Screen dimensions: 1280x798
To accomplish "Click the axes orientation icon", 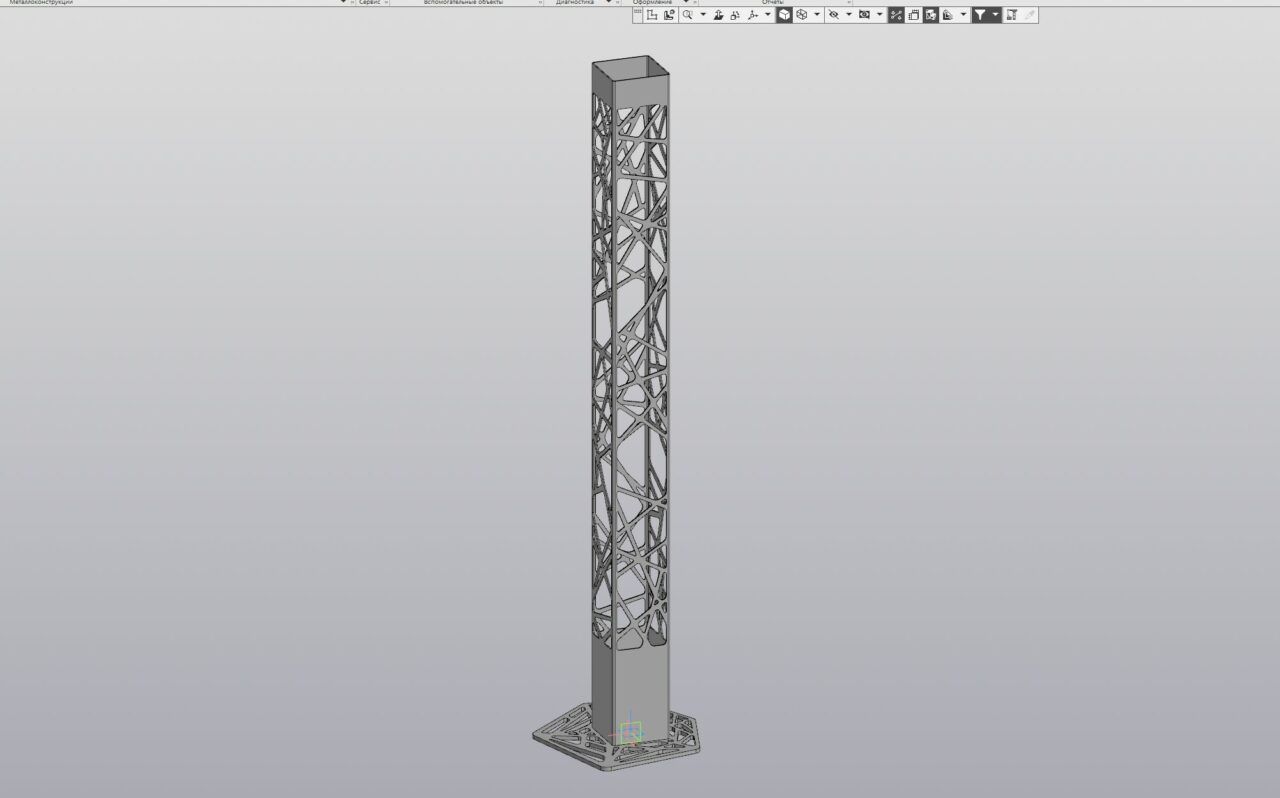I will click(x=753, y=15).
